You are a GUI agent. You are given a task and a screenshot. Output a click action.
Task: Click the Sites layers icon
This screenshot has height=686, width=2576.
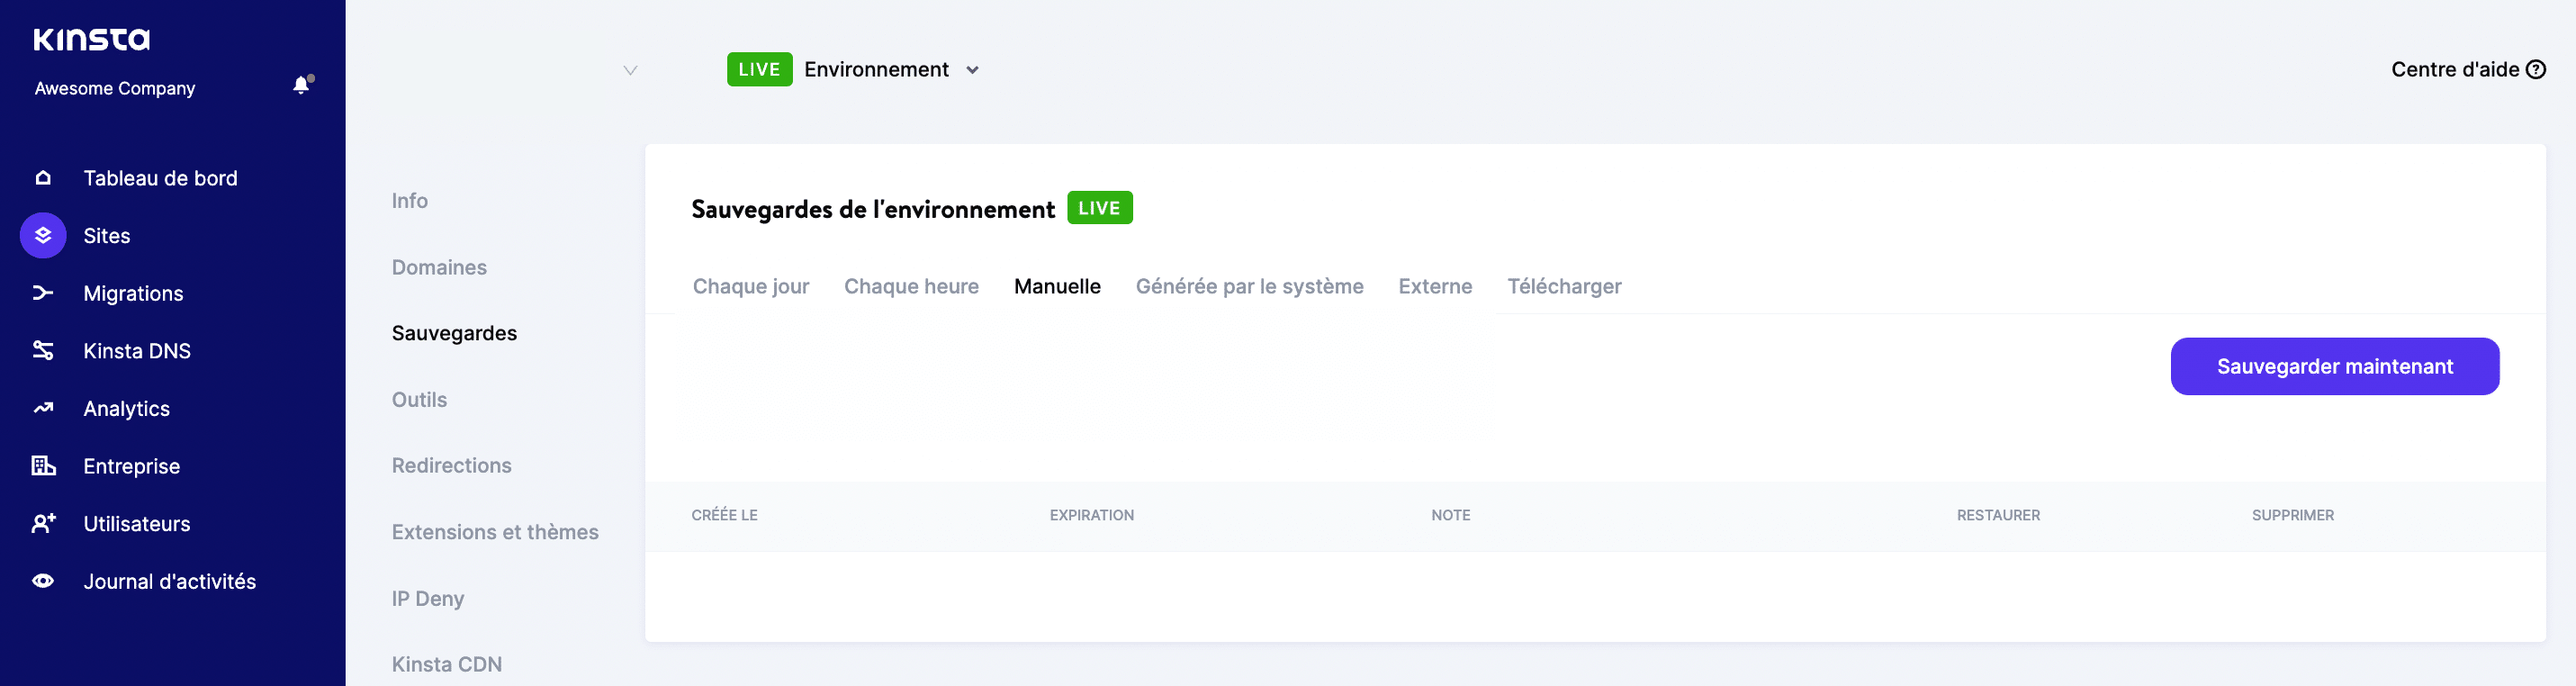pyautogui.click(x=43, y=235)
